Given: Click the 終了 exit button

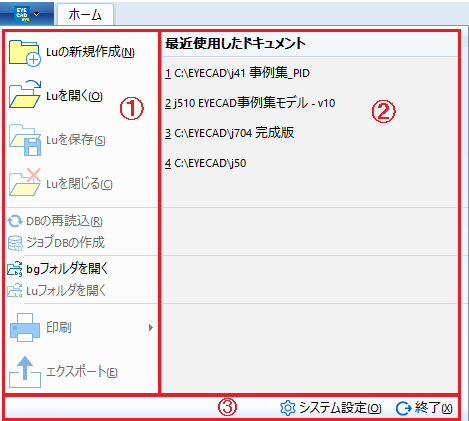Looking at the screenshot, I should (424, 408).
